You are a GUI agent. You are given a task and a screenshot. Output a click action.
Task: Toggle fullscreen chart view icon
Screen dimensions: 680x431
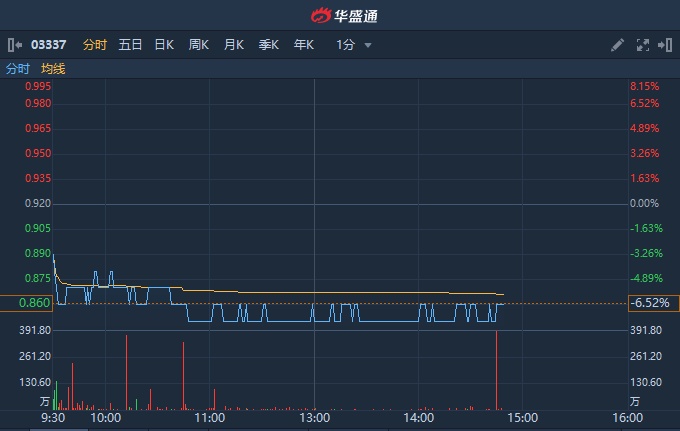click(x=643, y=45)
